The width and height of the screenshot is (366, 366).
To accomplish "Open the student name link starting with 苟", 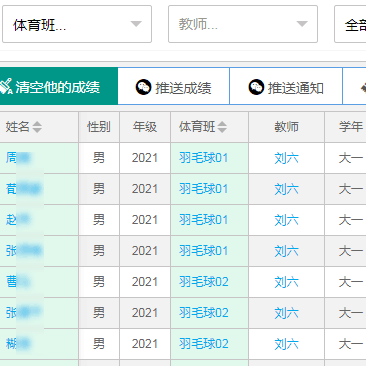I will click(23, 189).
